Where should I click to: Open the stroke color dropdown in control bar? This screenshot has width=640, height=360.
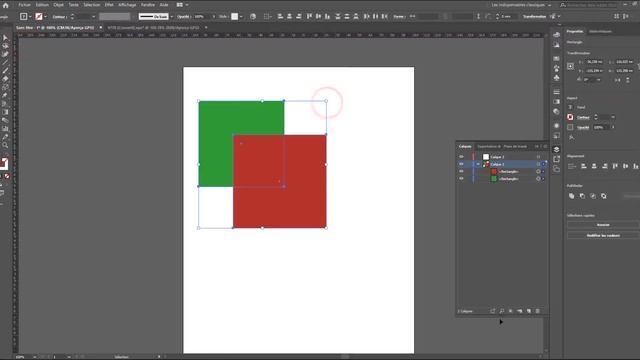(45, 17)
